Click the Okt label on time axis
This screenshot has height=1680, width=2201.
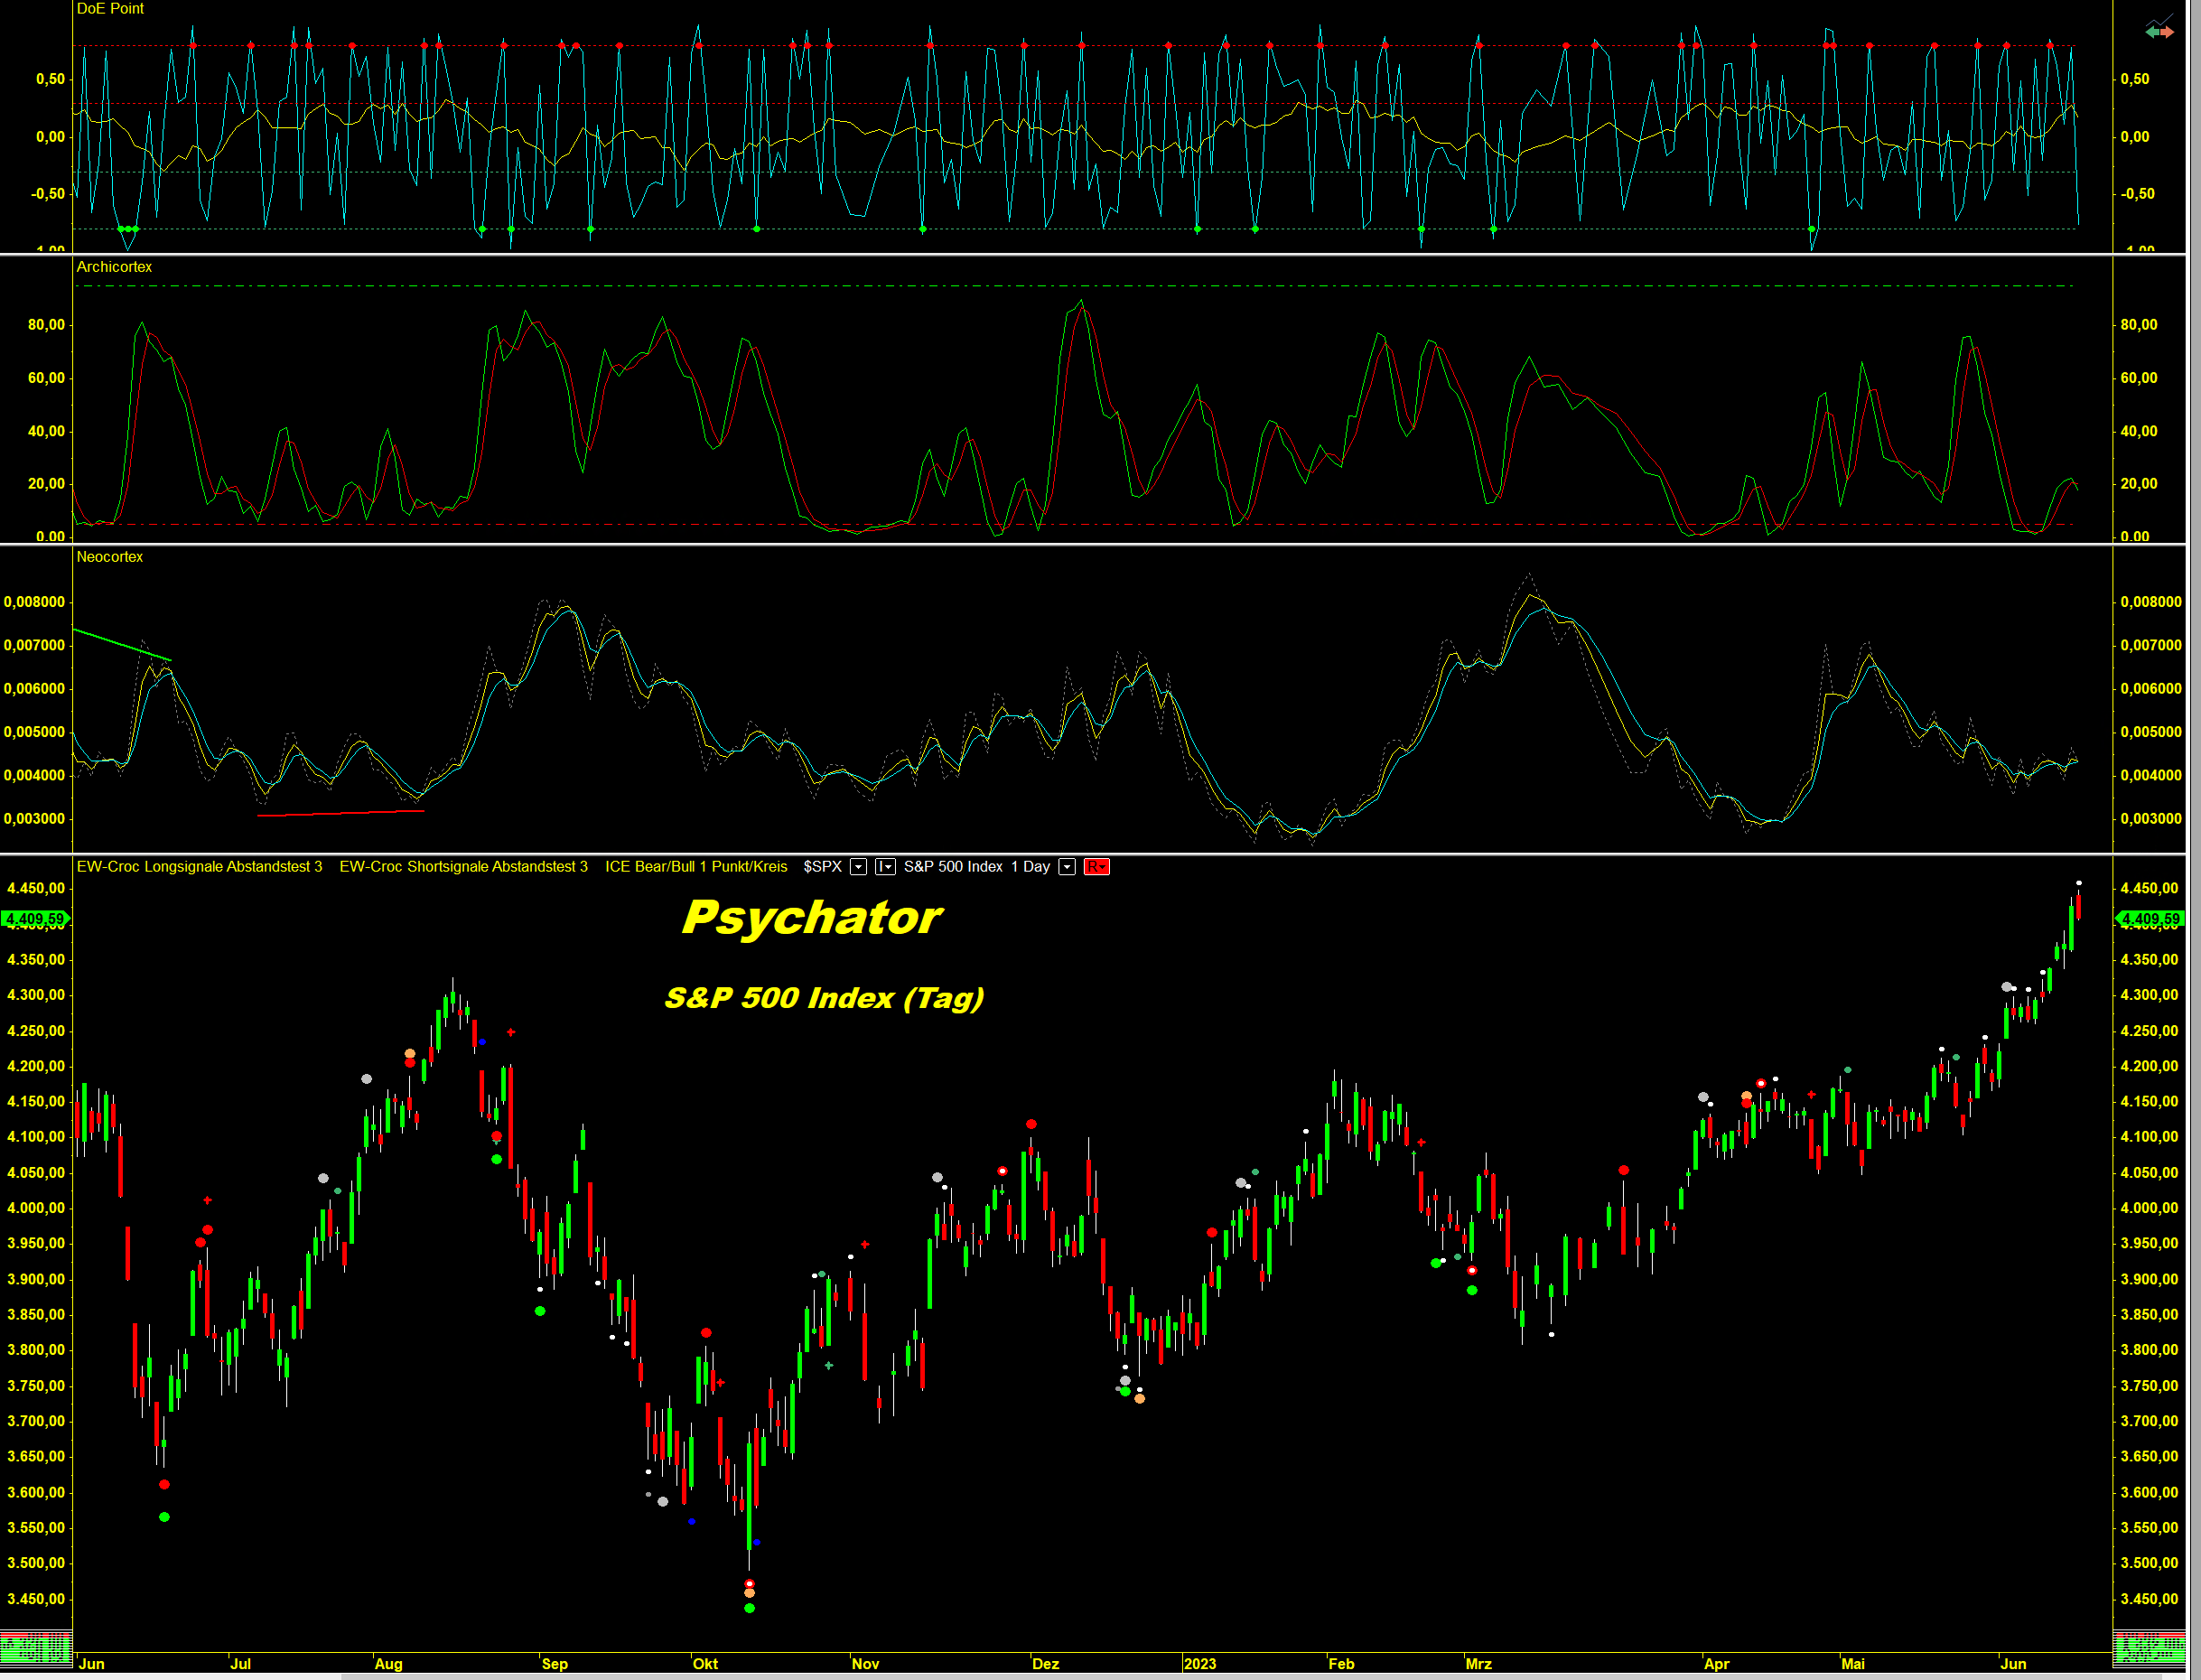click(705, 1664)
